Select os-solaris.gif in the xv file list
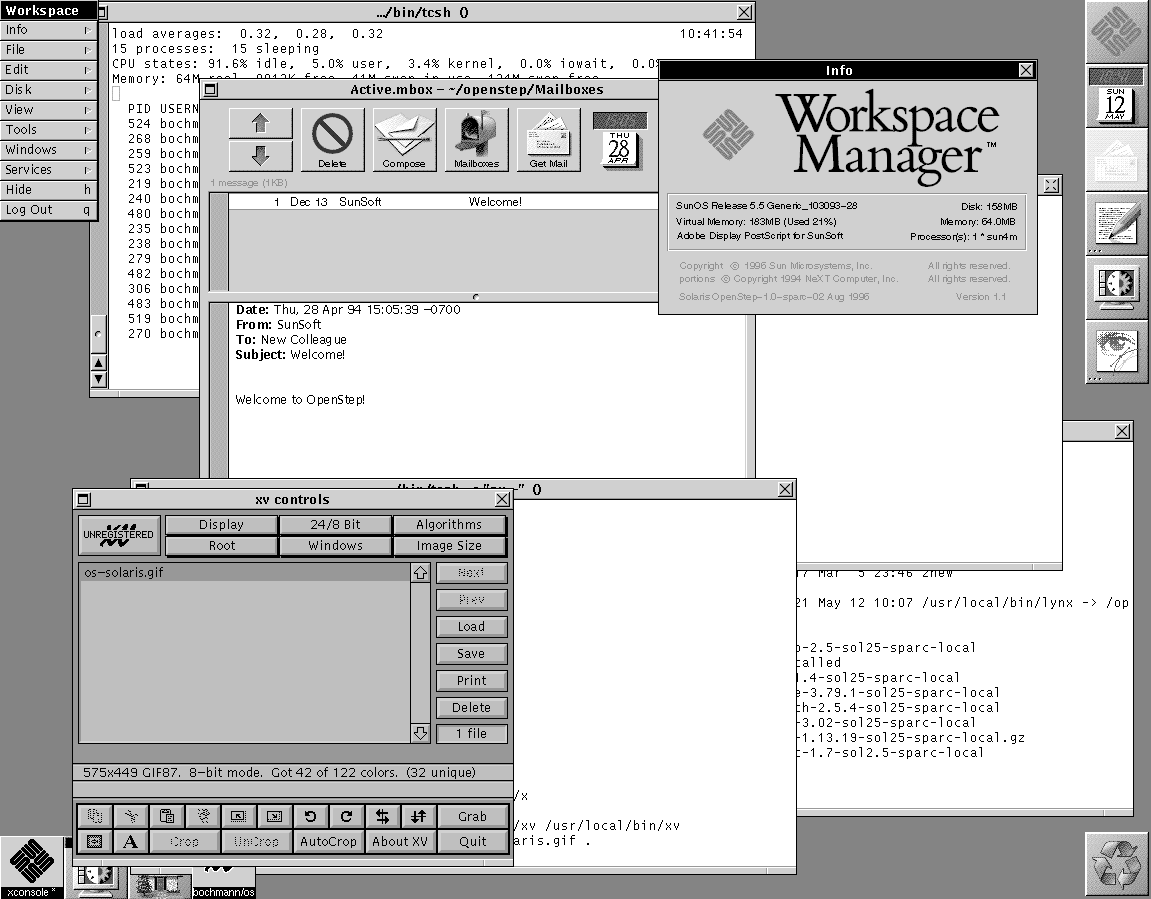 coord(244,572)
